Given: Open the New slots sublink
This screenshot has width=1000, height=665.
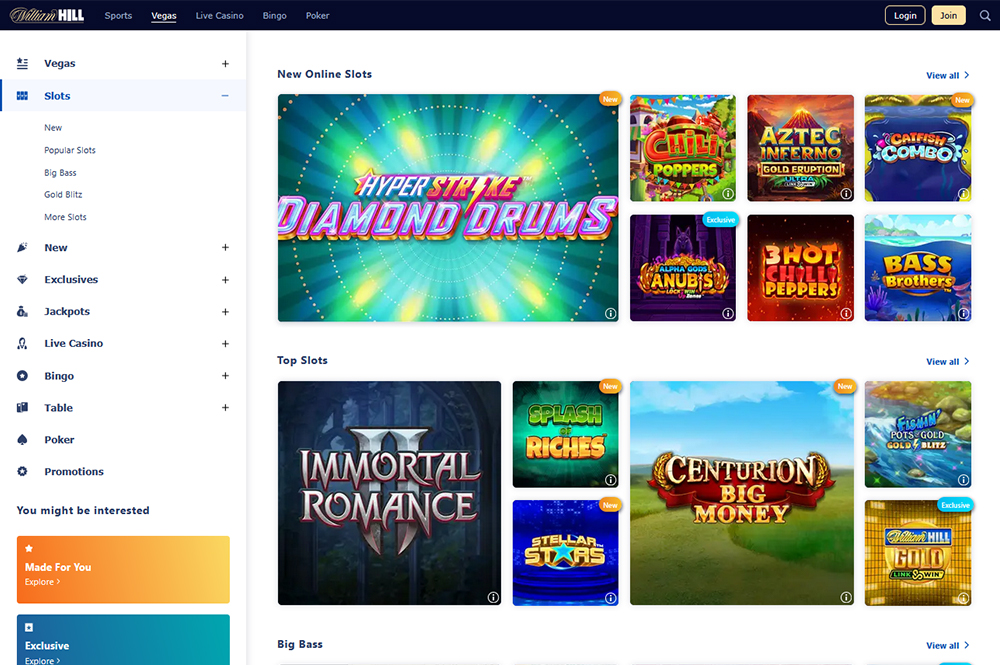Looking at the screenshot, I should [53, 128].
